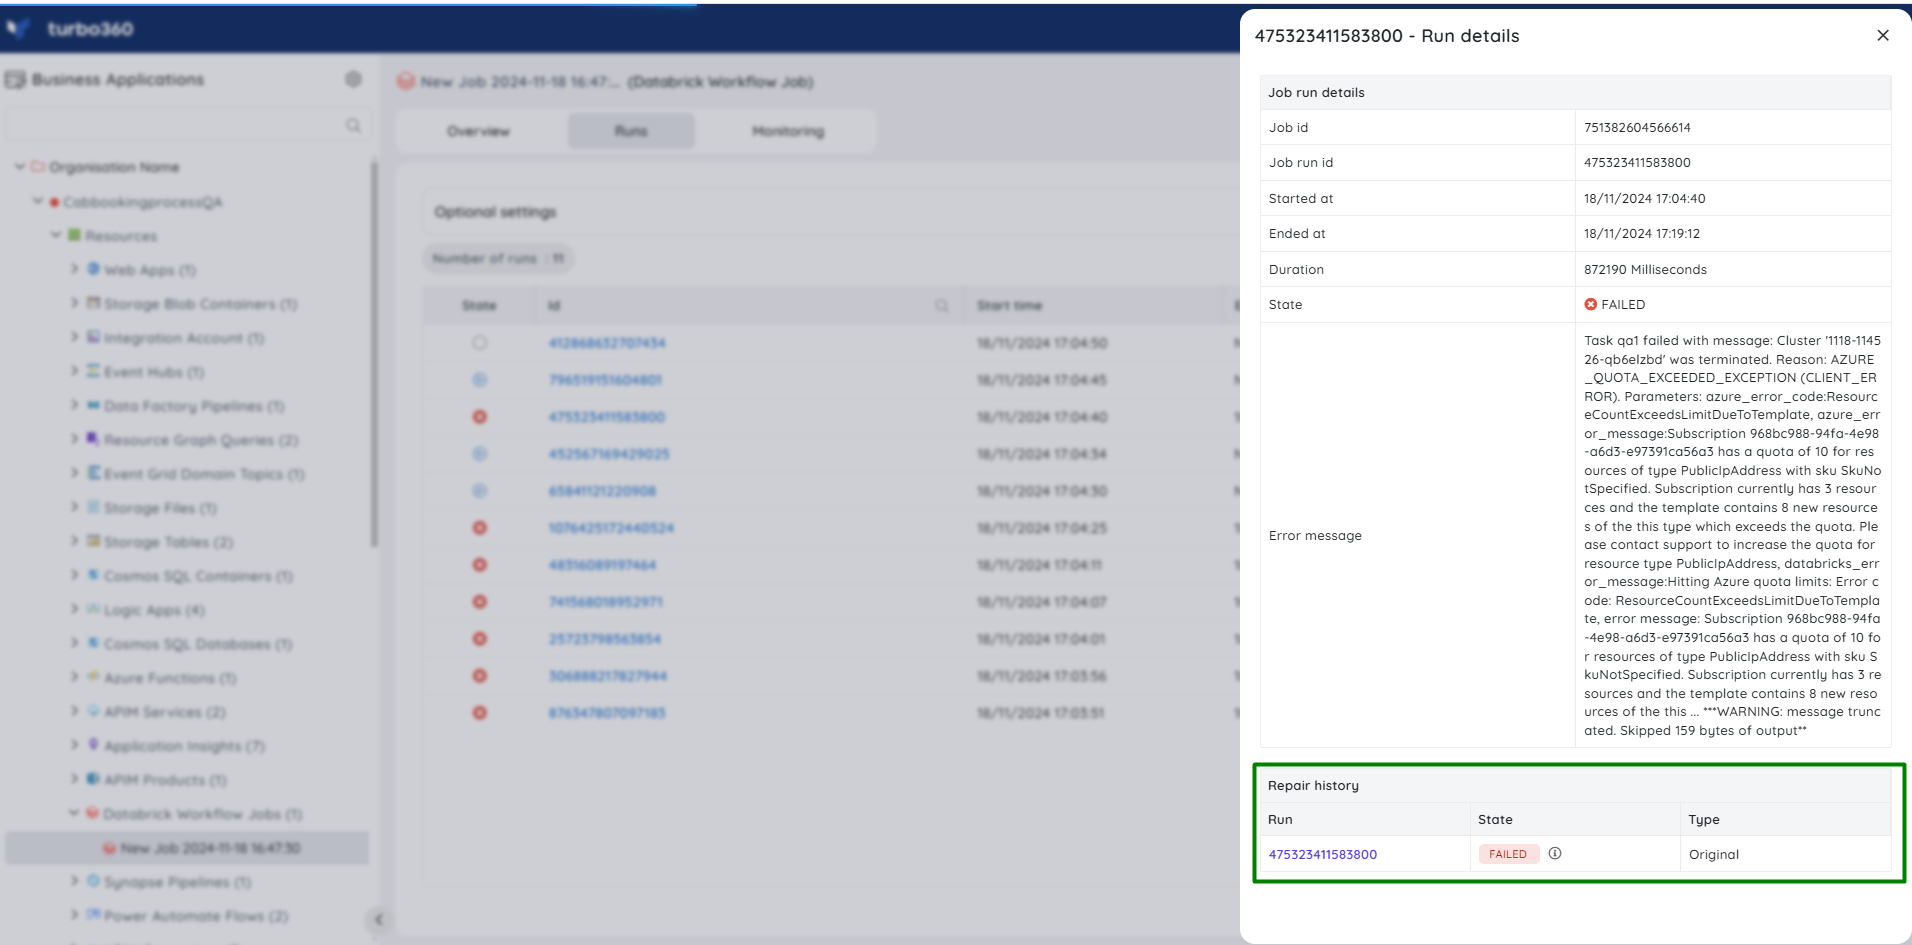This screenshot has height=945, width=1912.
Task: Click info icon next to FAILED badge
Action: [x=1555, y=853]
